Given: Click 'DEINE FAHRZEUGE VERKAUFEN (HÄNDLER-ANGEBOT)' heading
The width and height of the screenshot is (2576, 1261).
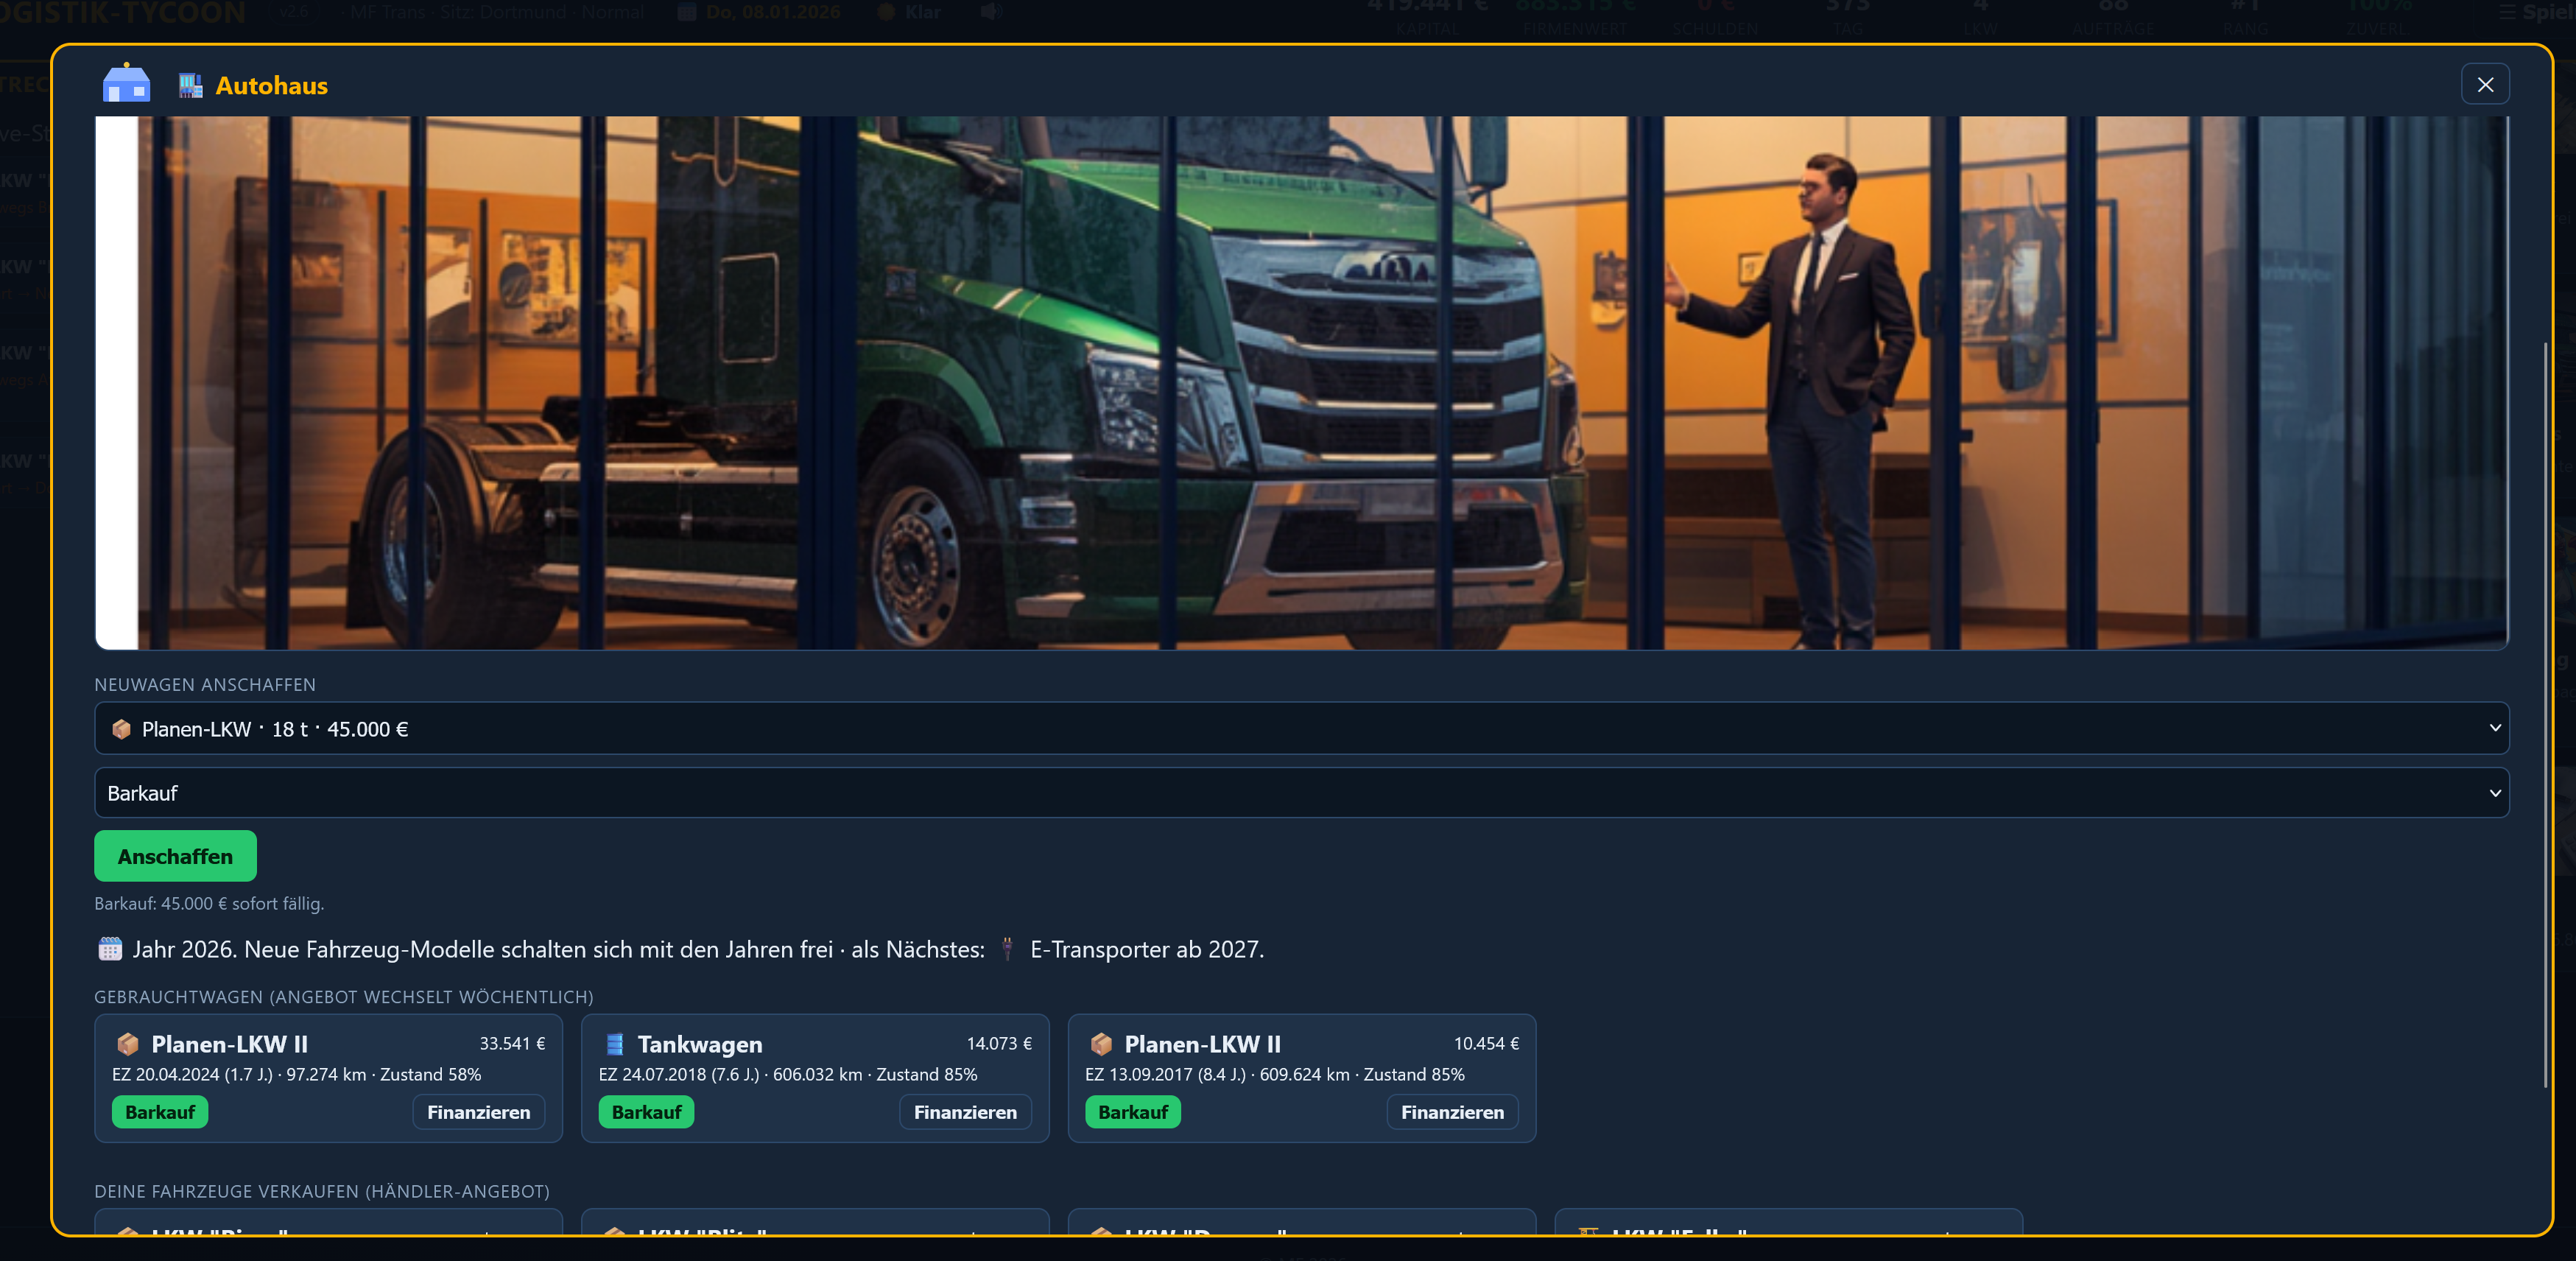Looking at the screenshot, I should (322, 1191).
